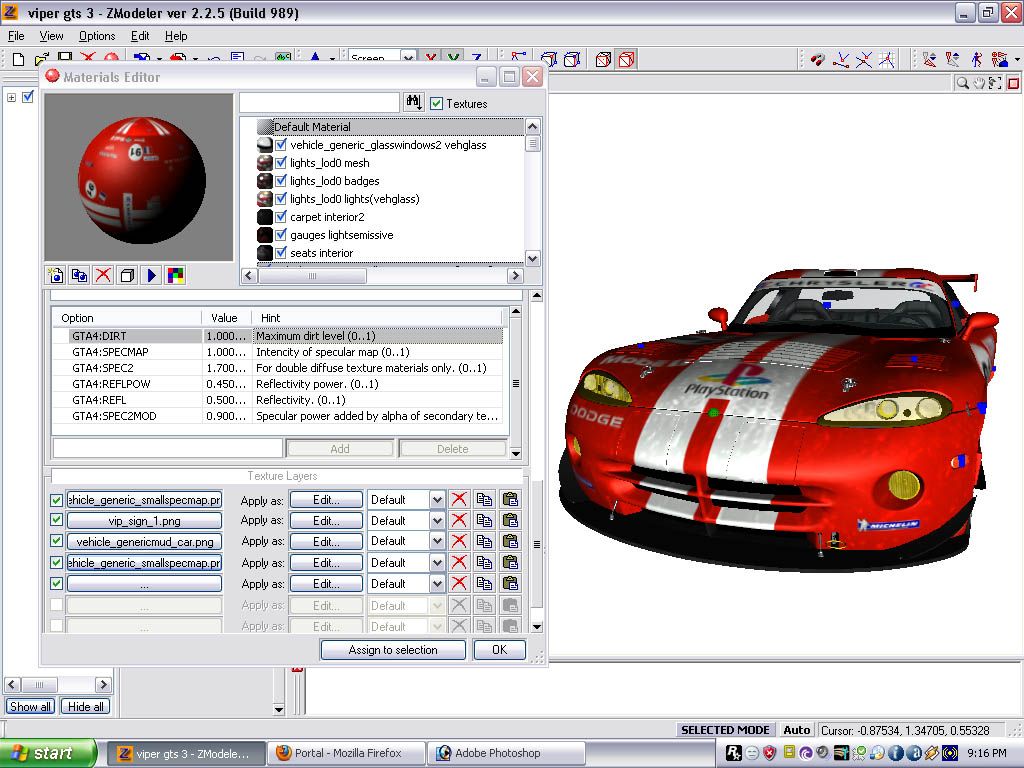1024x768 pixels.
Task: Click the multicolor palette icon under the sphere preview
Action: click(175, 275)
